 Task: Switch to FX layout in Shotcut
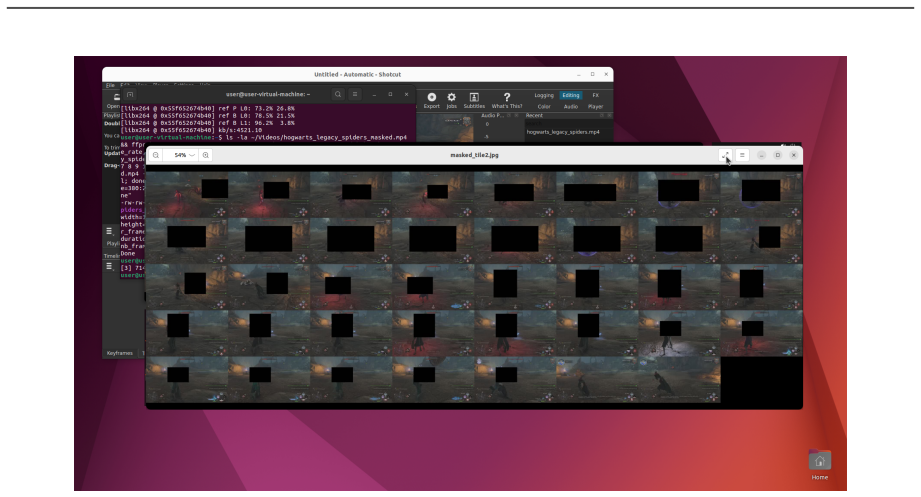click(596, 95)
